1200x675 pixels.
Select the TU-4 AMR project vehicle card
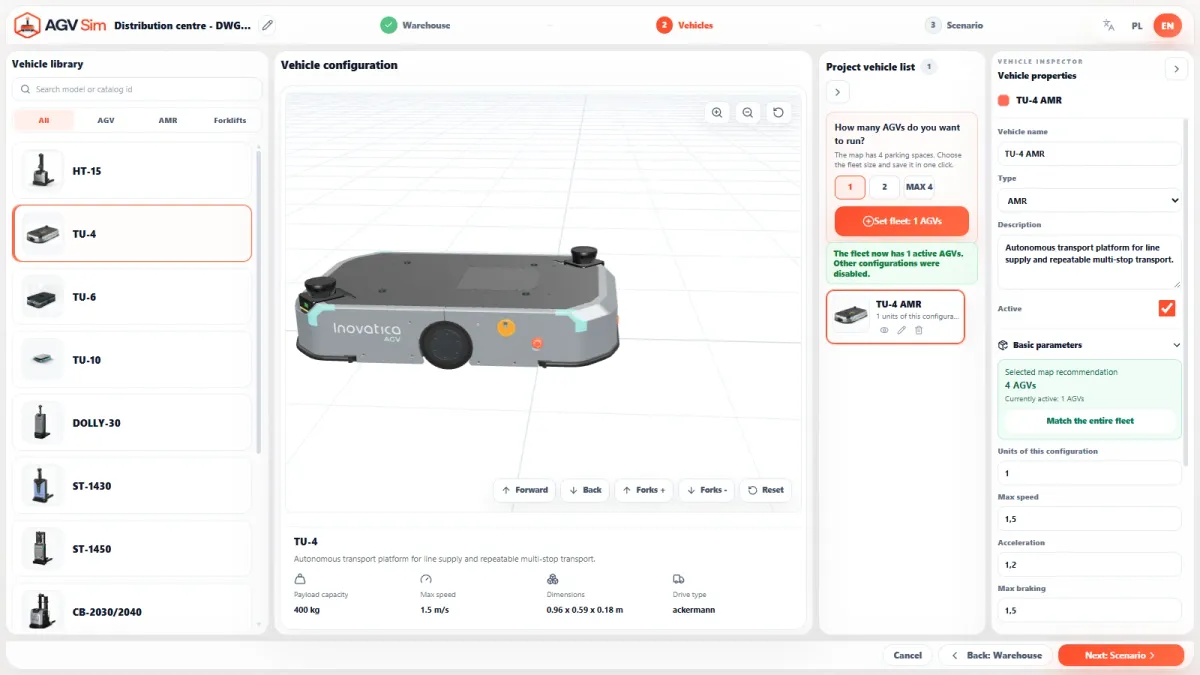(x=895, y=317)
